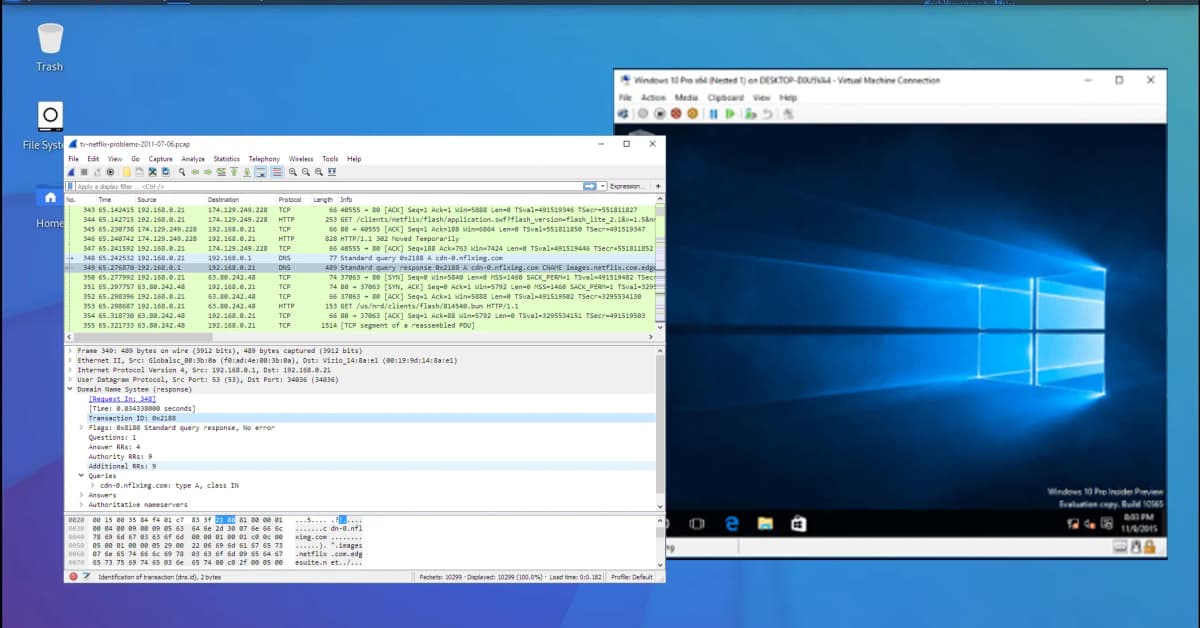
Task: Click the resize columns toolbar icon
Action: tap(330, 172)
